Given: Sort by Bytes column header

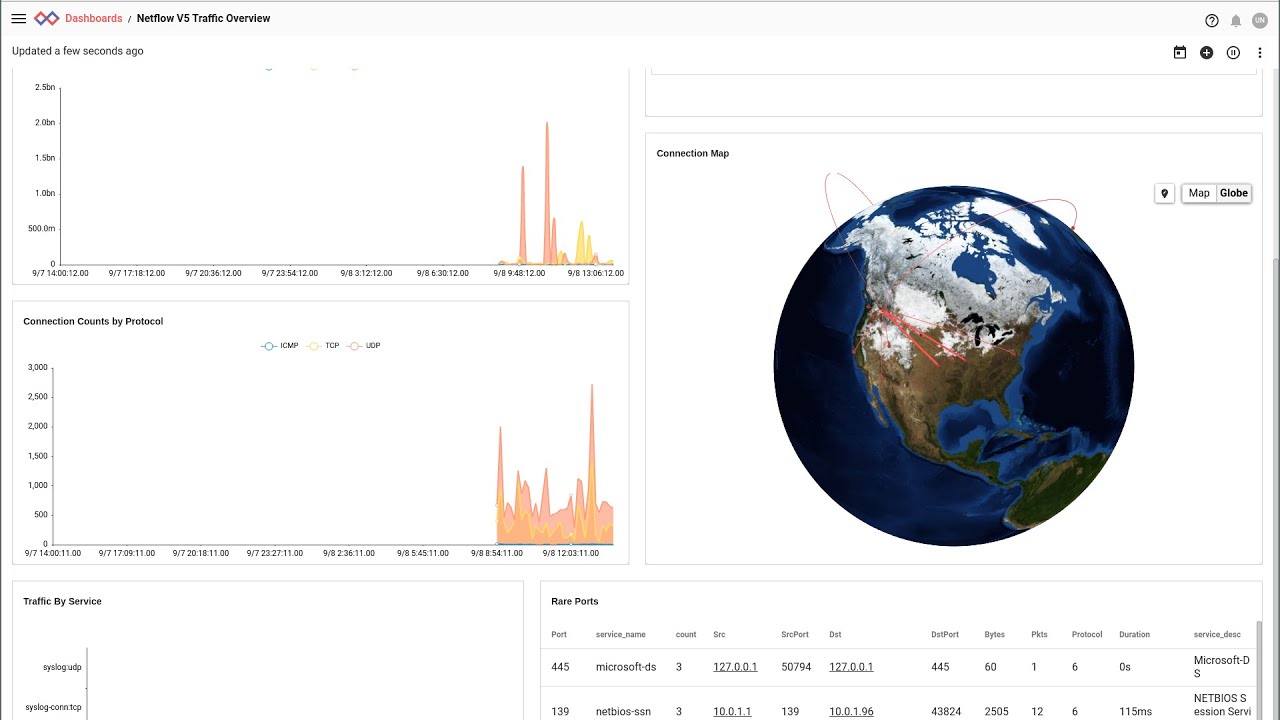Looking at the screenshot, I should (x=995, y=634).
